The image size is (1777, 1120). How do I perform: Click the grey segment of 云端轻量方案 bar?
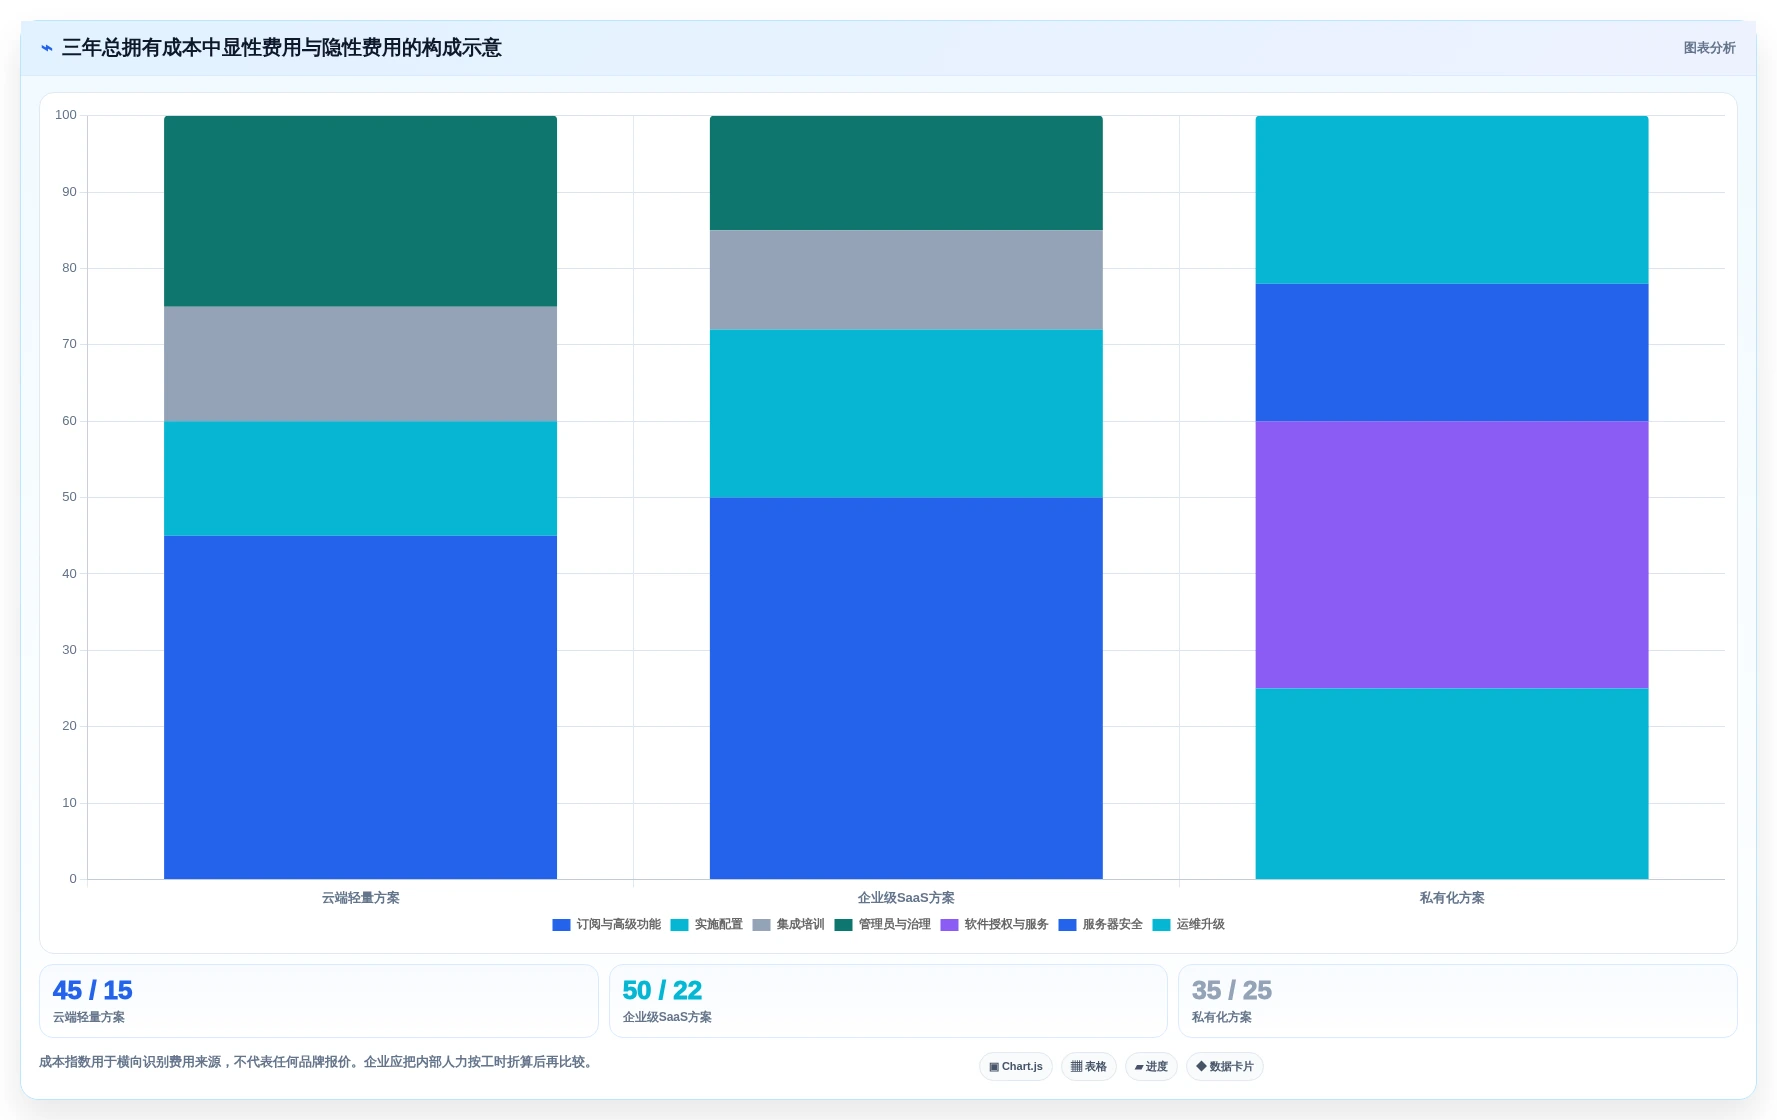[360, 364]
